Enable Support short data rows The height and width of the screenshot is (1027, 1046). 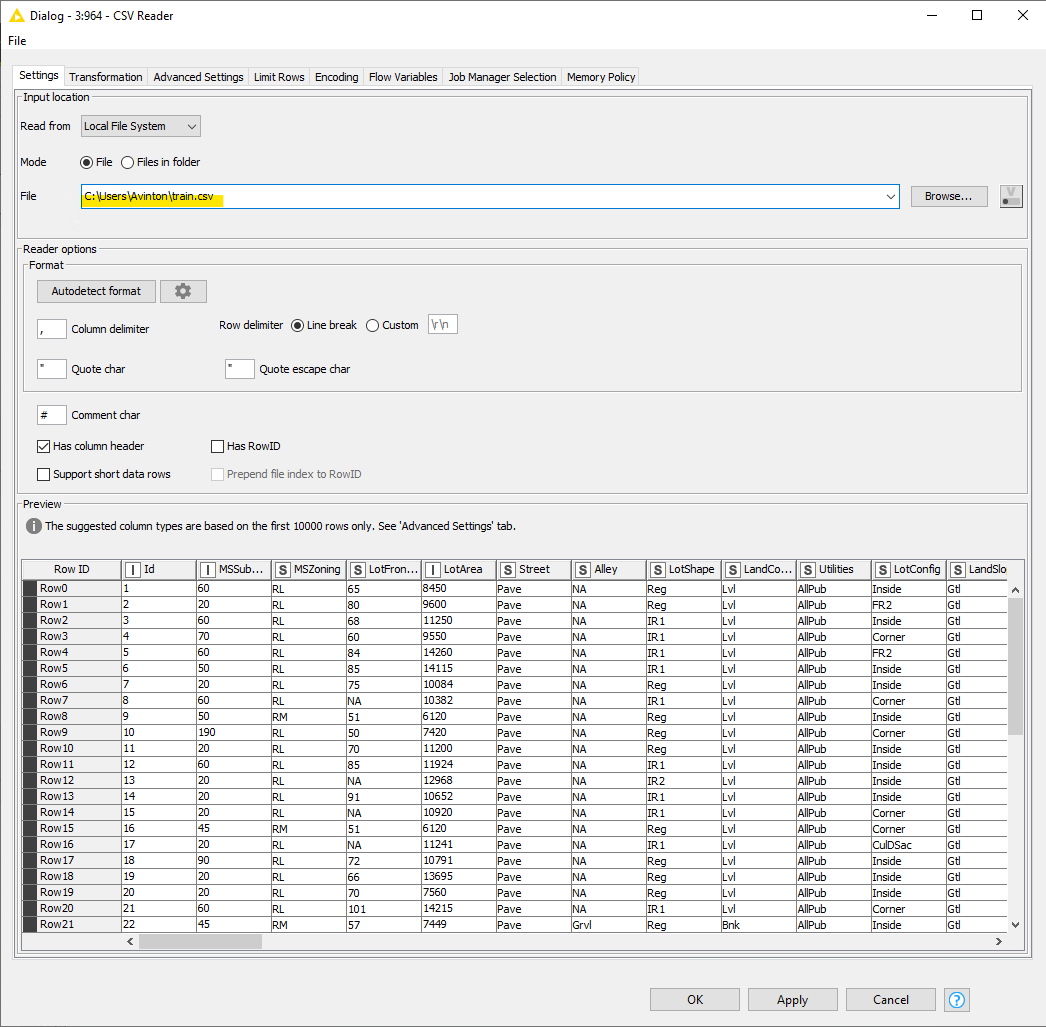tap(43, 474)
